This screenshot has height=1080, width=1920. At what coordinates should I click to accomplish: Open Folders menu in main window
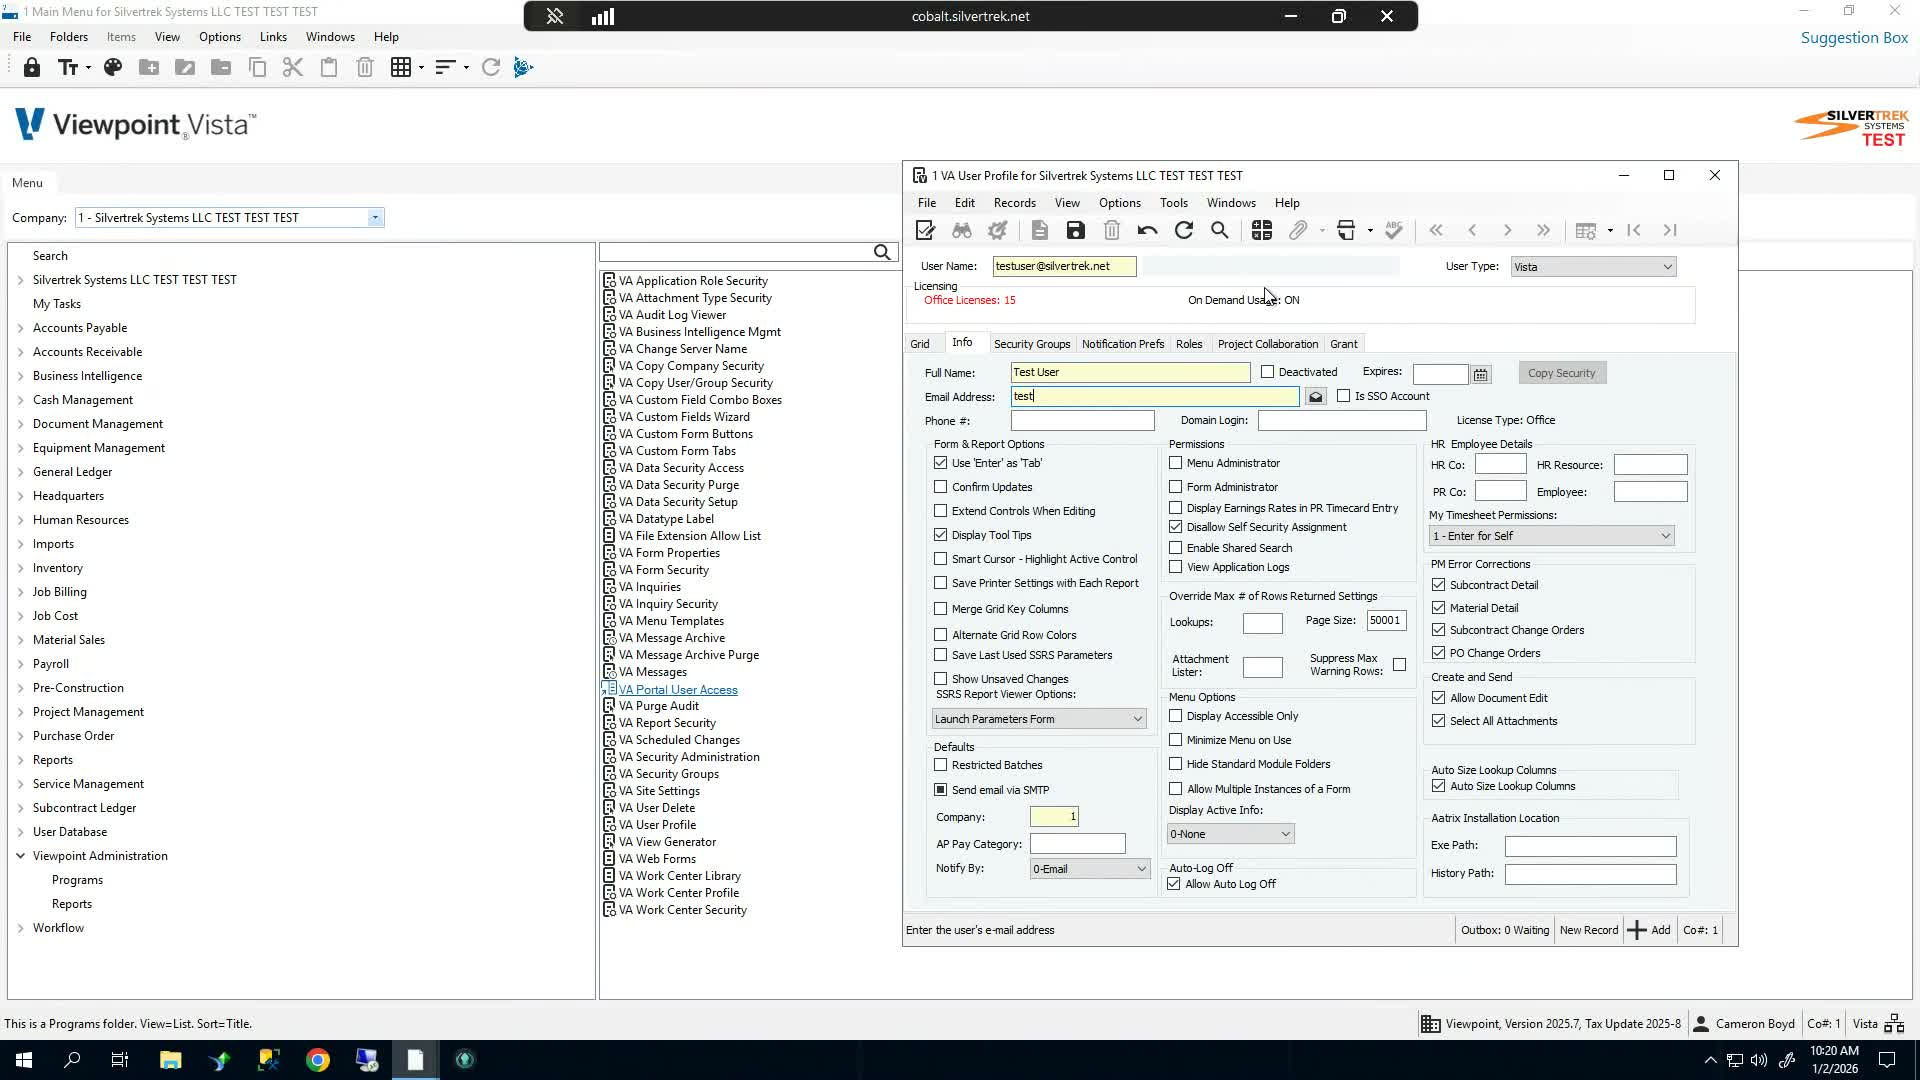[x=69, y=37]
